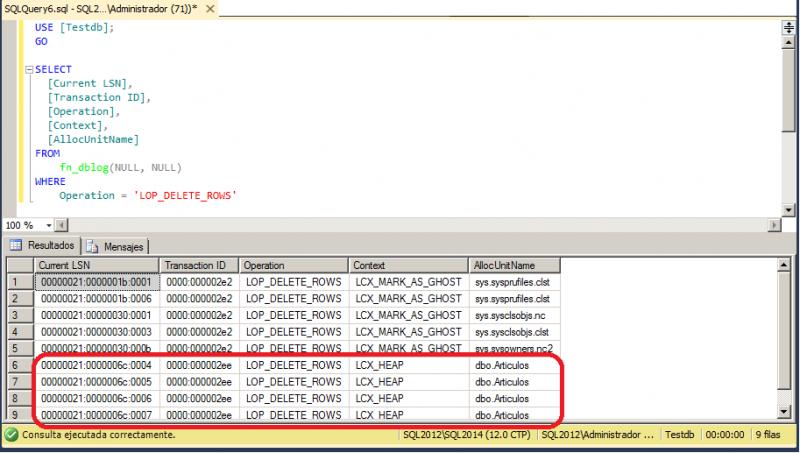This screenshot has width=800, height=453.
Task: Click cell 00000021:0000006c:0004
Action: 97,365
